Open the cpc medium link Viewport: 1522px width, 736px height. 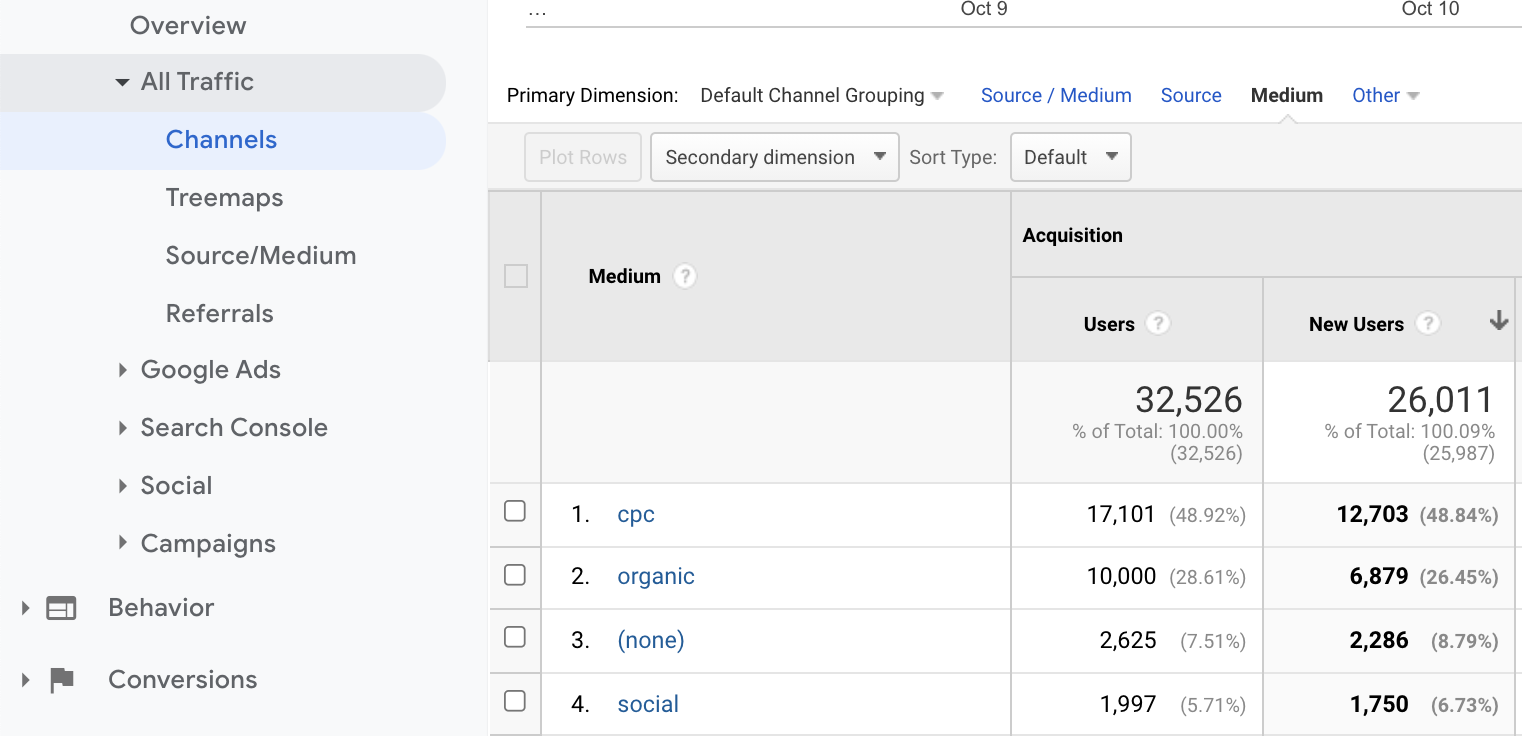(636, 514)
